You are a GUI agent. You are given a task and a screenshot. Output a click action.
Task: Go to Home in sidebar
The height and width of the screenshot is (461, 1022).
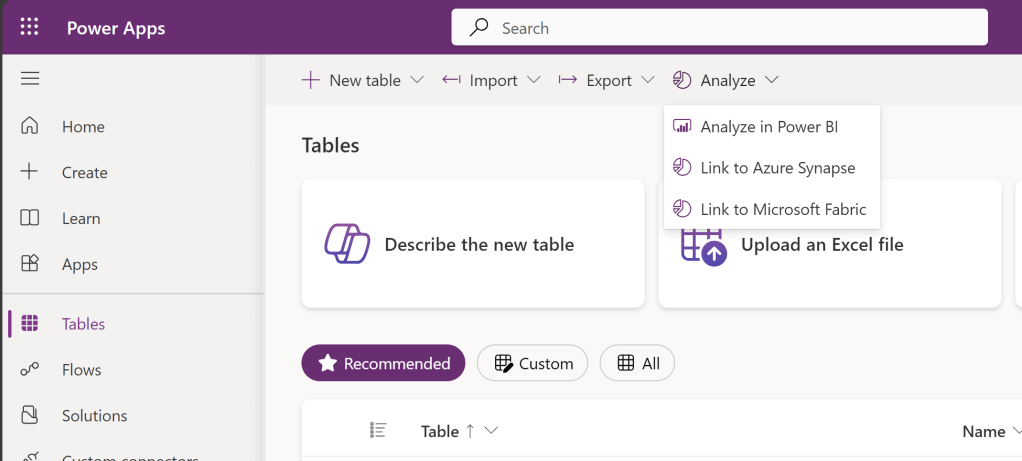tap(83, 127)
